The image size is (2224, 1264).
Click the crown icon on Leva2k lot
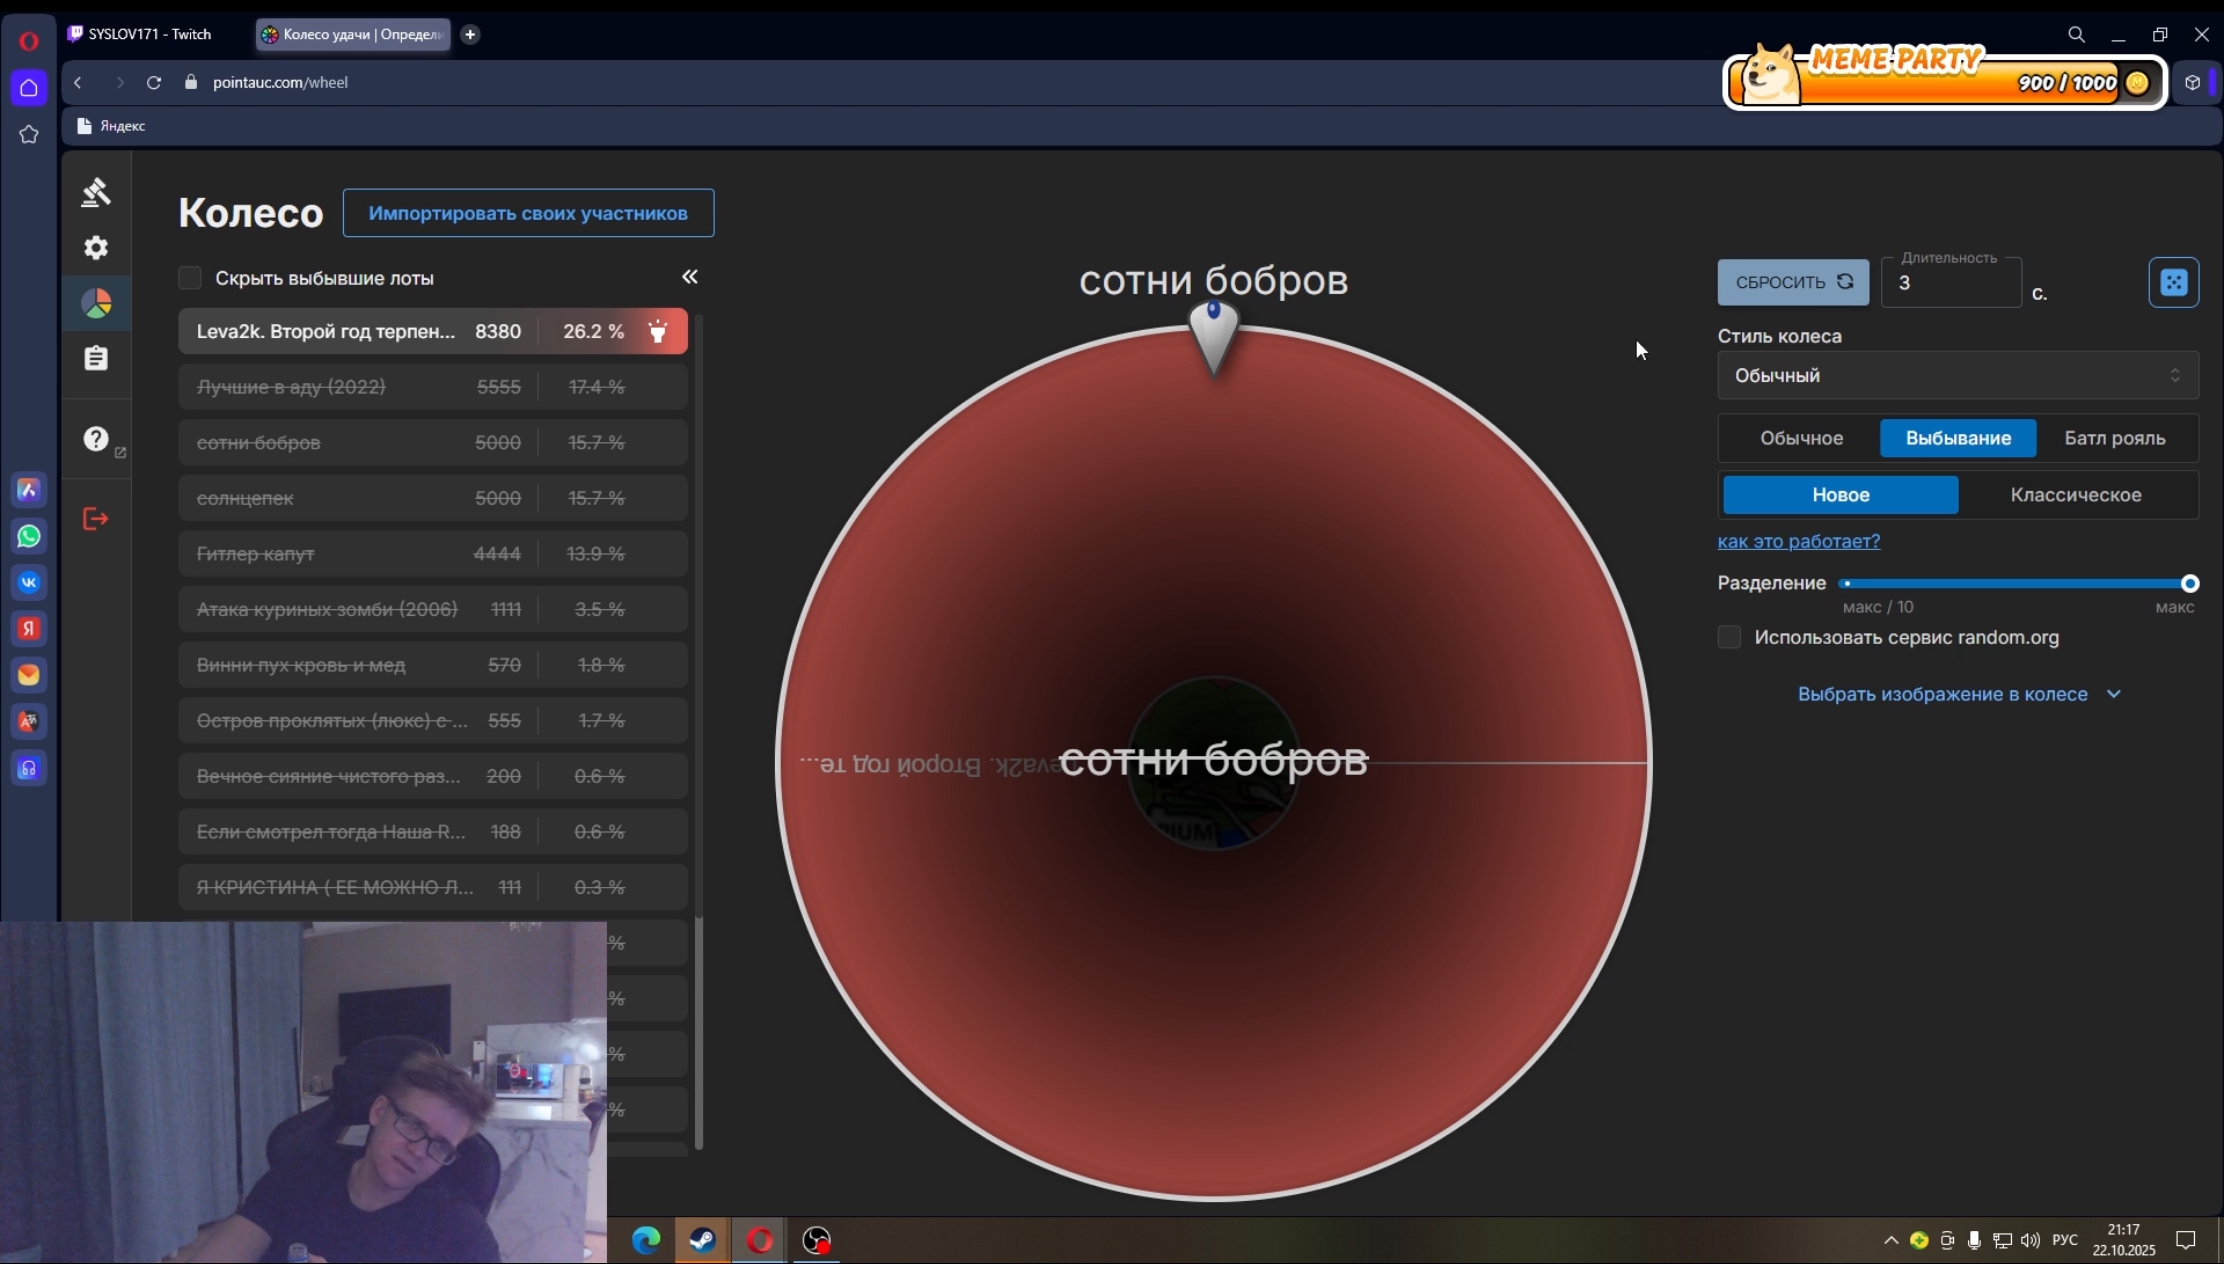(658, 332)
